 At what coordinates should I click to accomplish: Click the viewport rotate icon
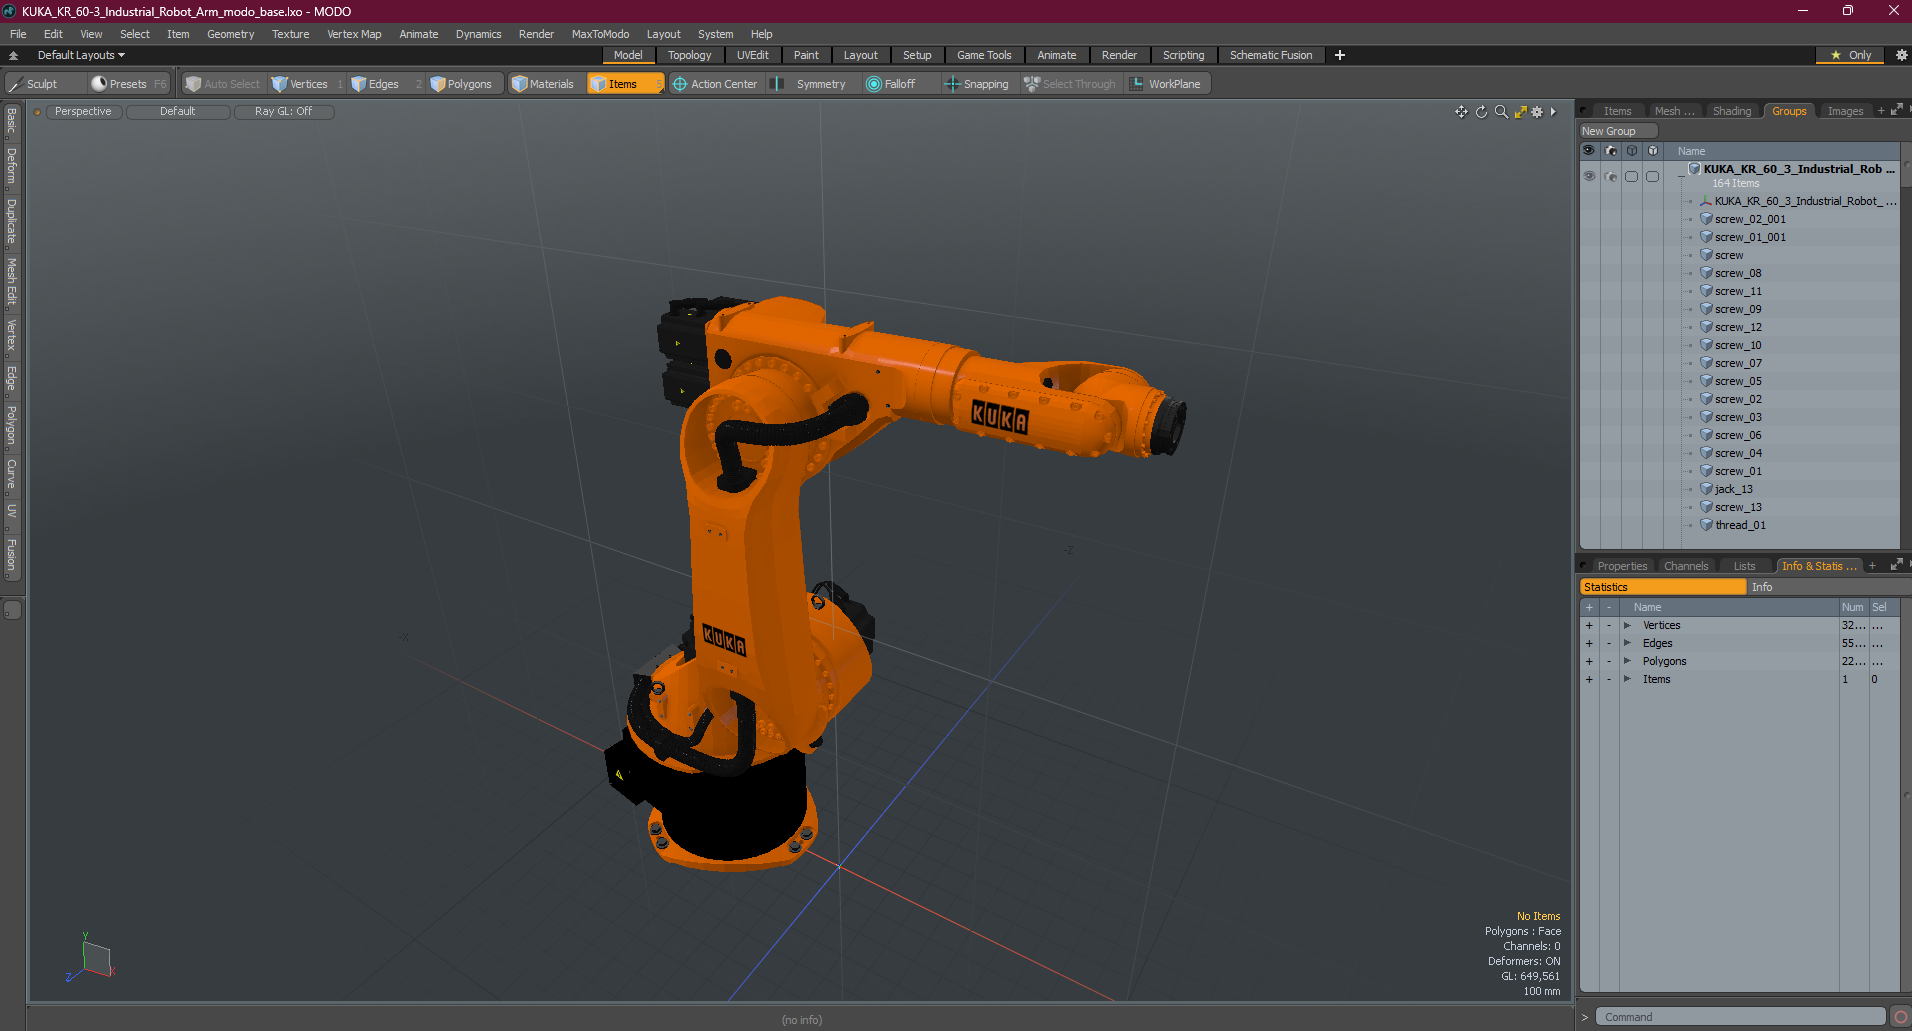[x=1481, y=112]
